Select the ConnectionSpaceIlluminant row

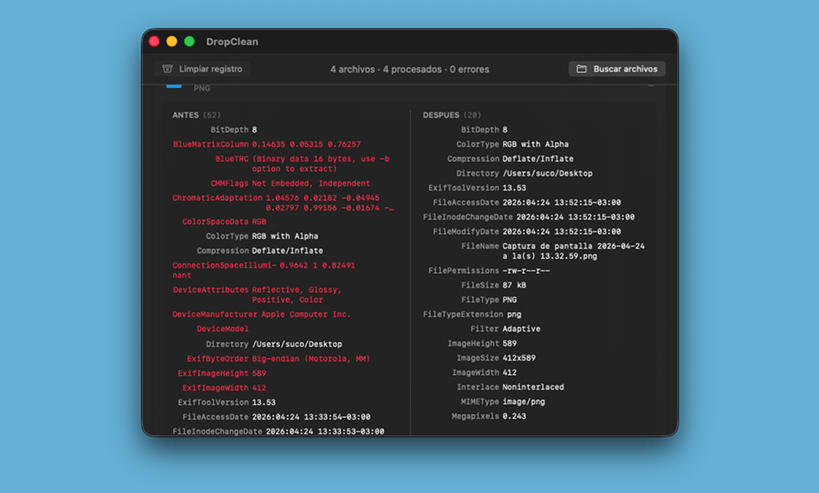click(x=264, y=270)
